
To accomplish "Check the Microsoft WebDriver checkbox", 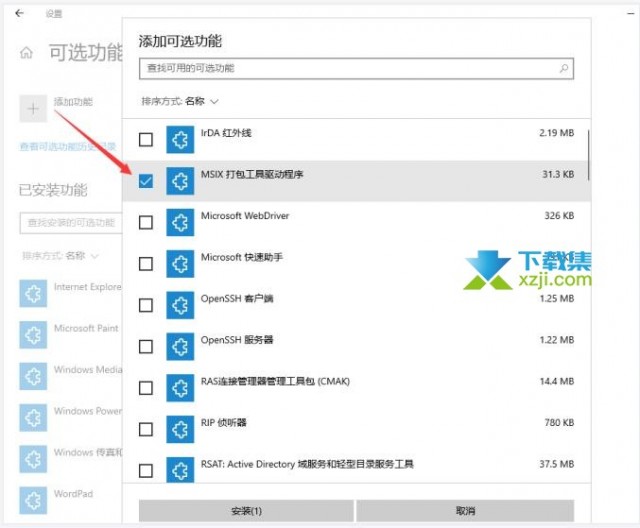I will (146, 222).
